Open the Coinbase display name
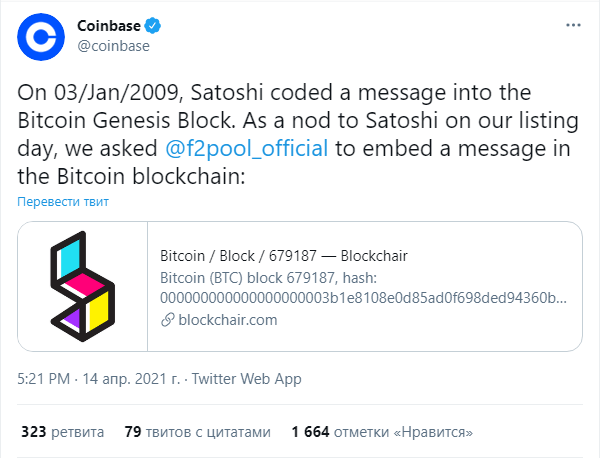This screenshot has width=600, height=458. [109, 26]
